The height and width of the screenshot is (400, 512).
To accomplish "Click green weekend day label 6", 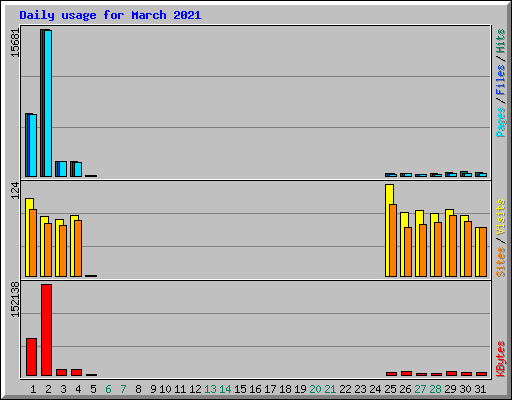I will click(108, 389).
